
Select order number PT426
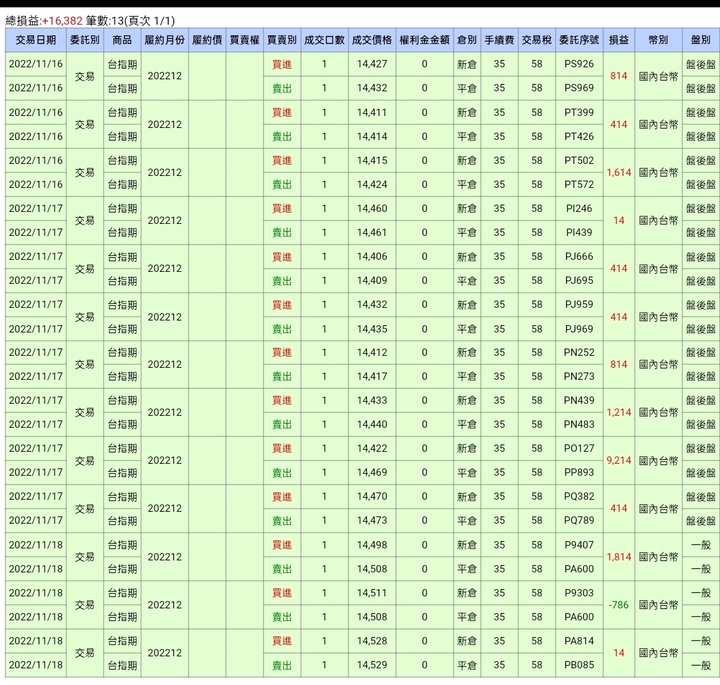(579, 136)
